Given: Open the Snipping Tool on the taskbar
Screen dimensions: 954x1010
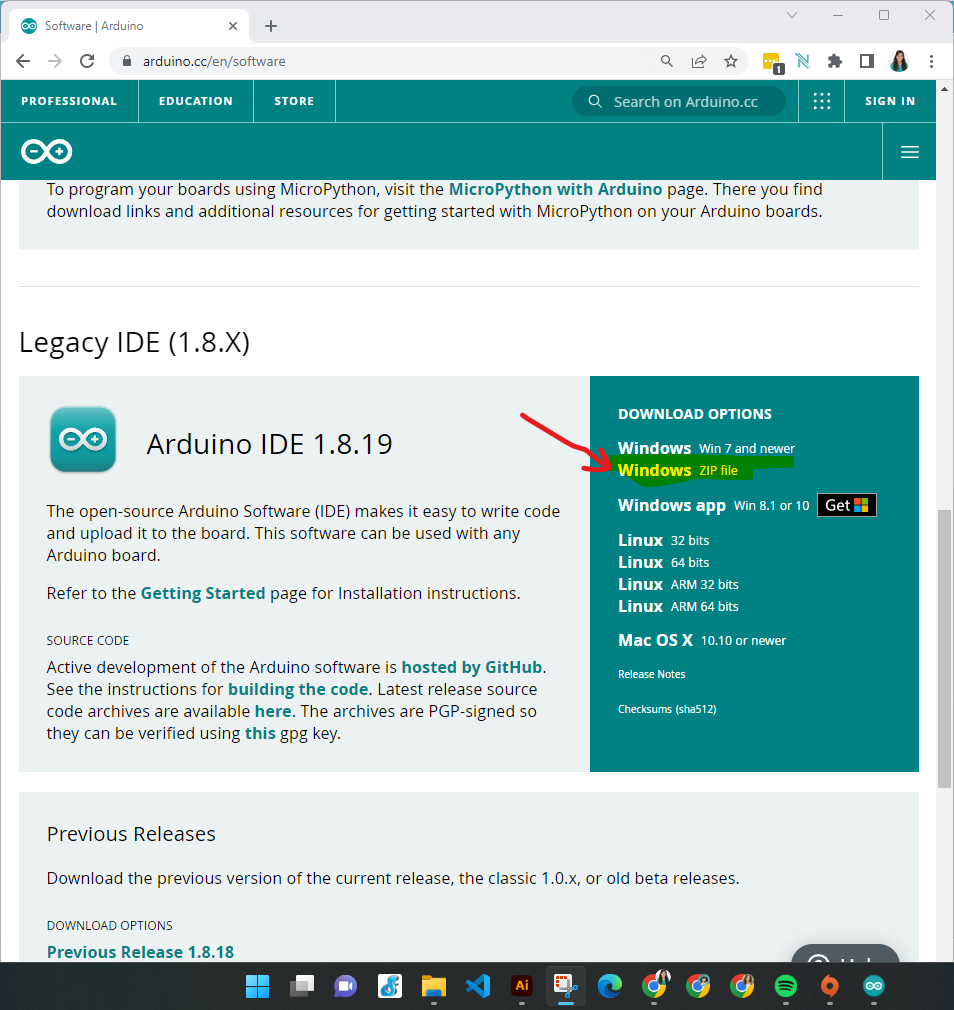Looking at the screenshot, I should (566, 986).
